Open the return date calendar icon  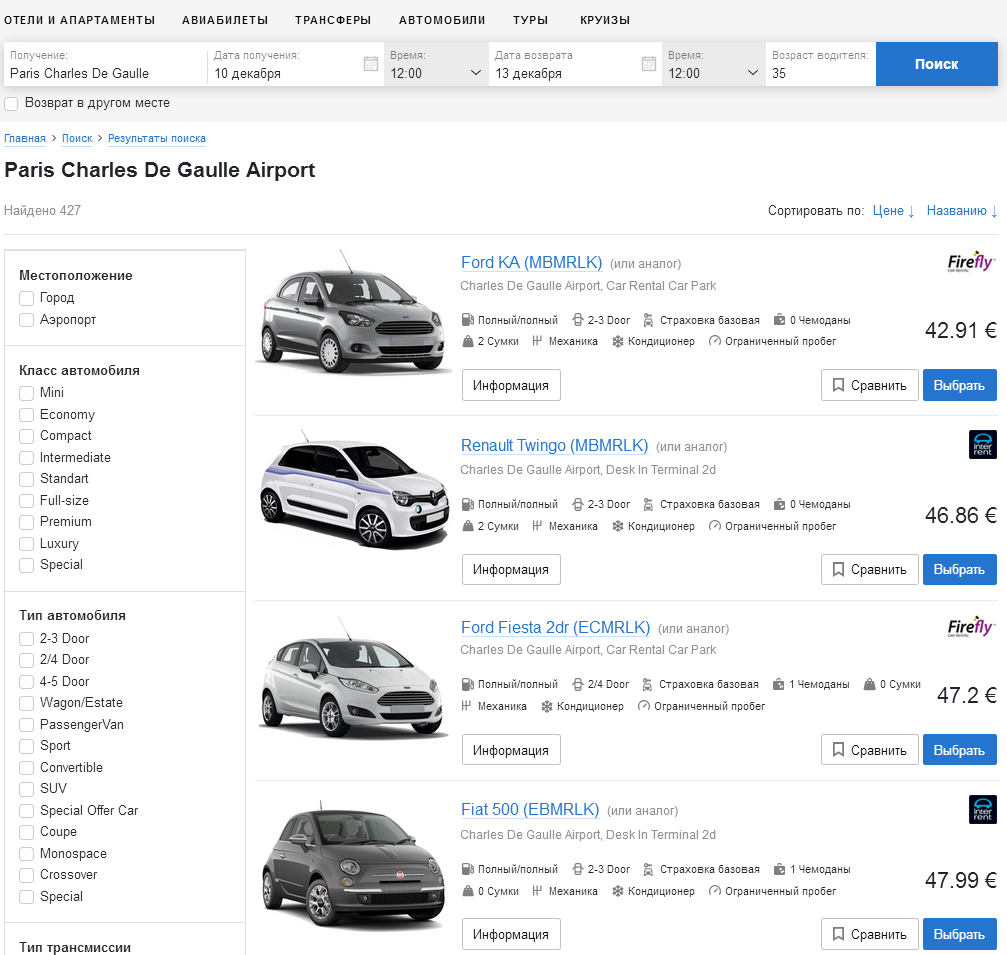[x=649, y=64]
